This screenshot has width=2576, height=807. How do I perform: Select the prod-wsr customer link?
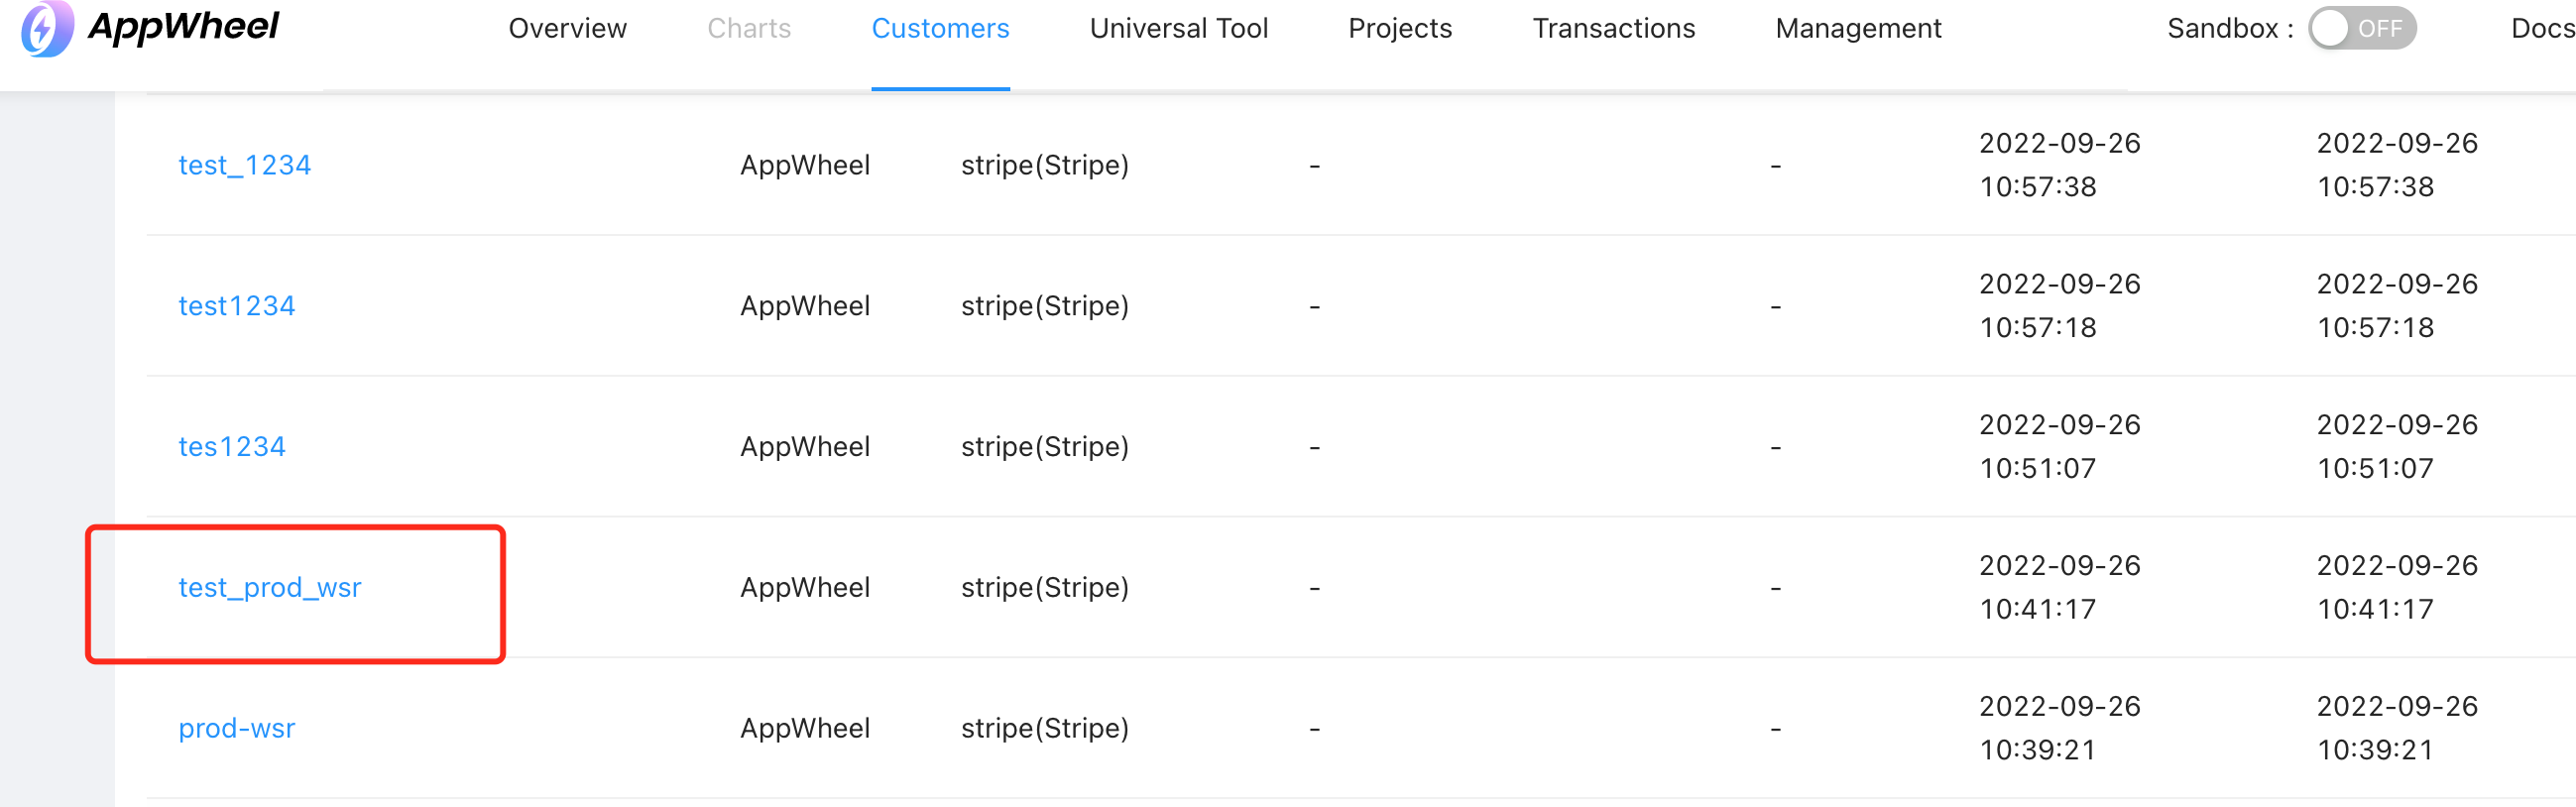[236, 729]
